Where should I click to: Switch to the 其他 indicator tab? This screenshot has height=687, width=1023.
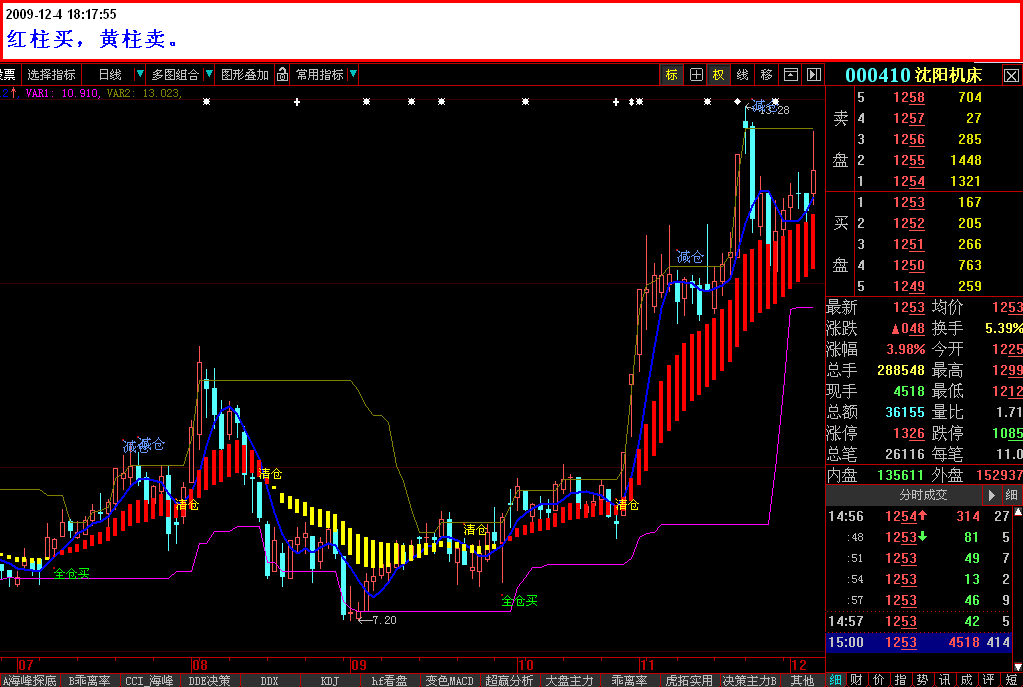pyautogui.click(x=802, y=680)
